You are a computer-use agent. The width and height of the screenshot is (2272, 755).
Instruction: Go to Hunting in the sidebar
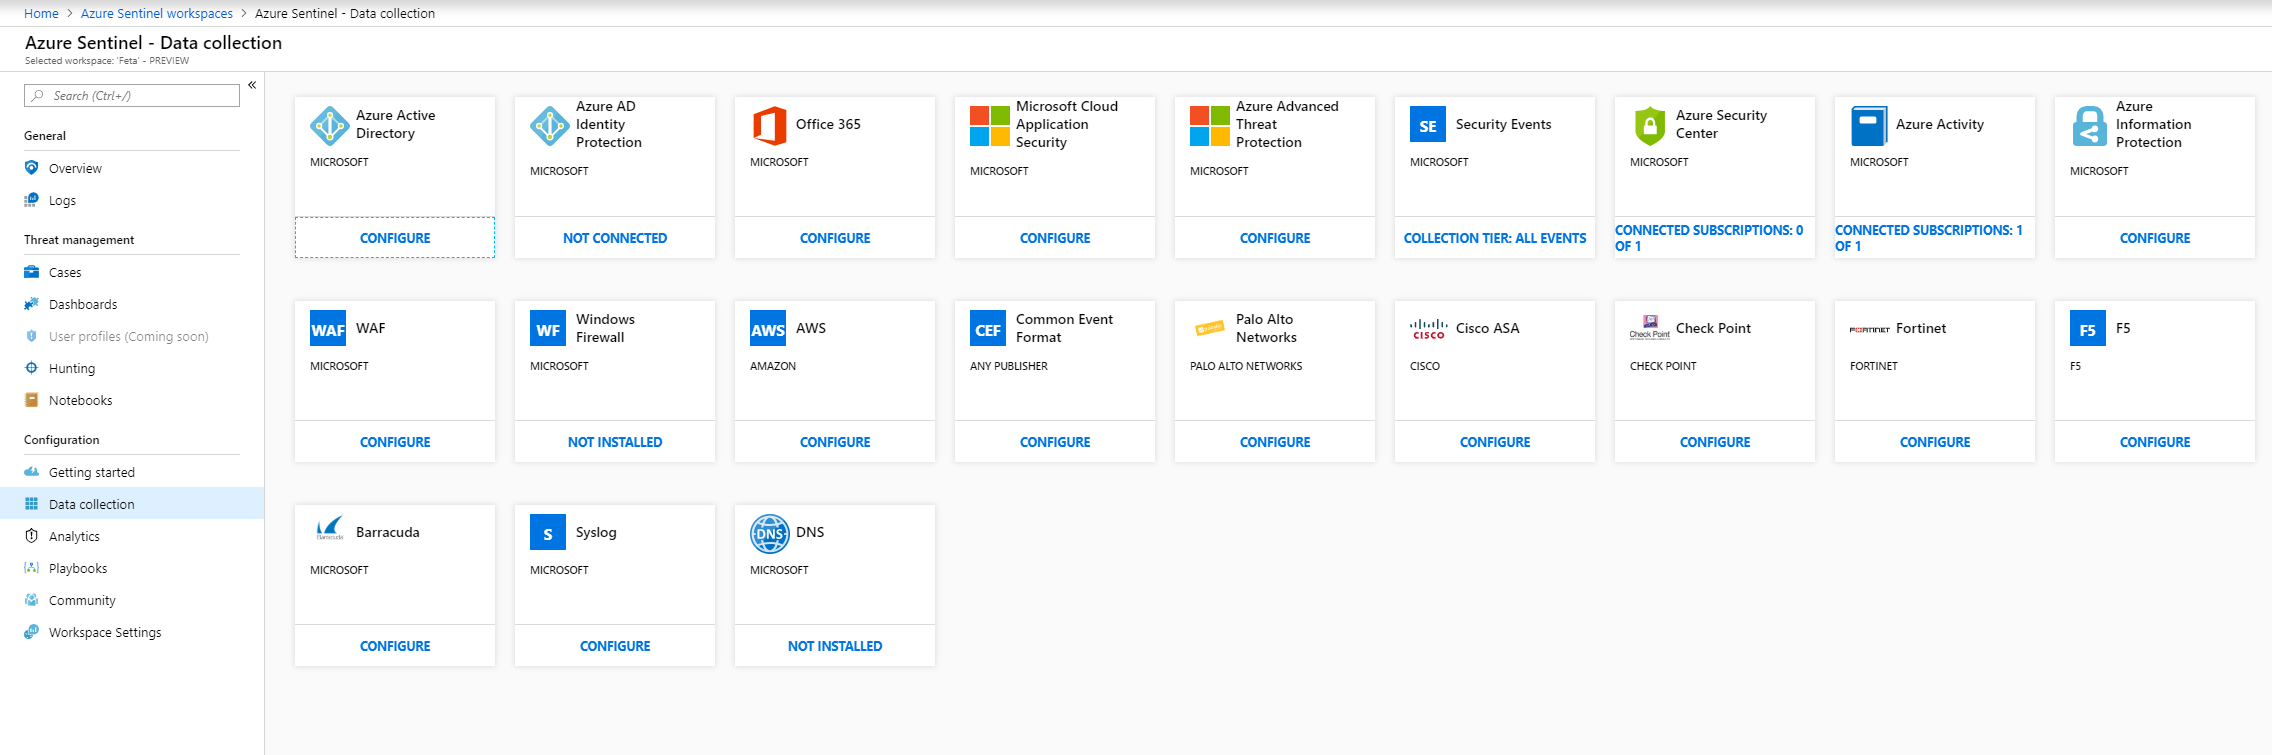click(72, 368)
